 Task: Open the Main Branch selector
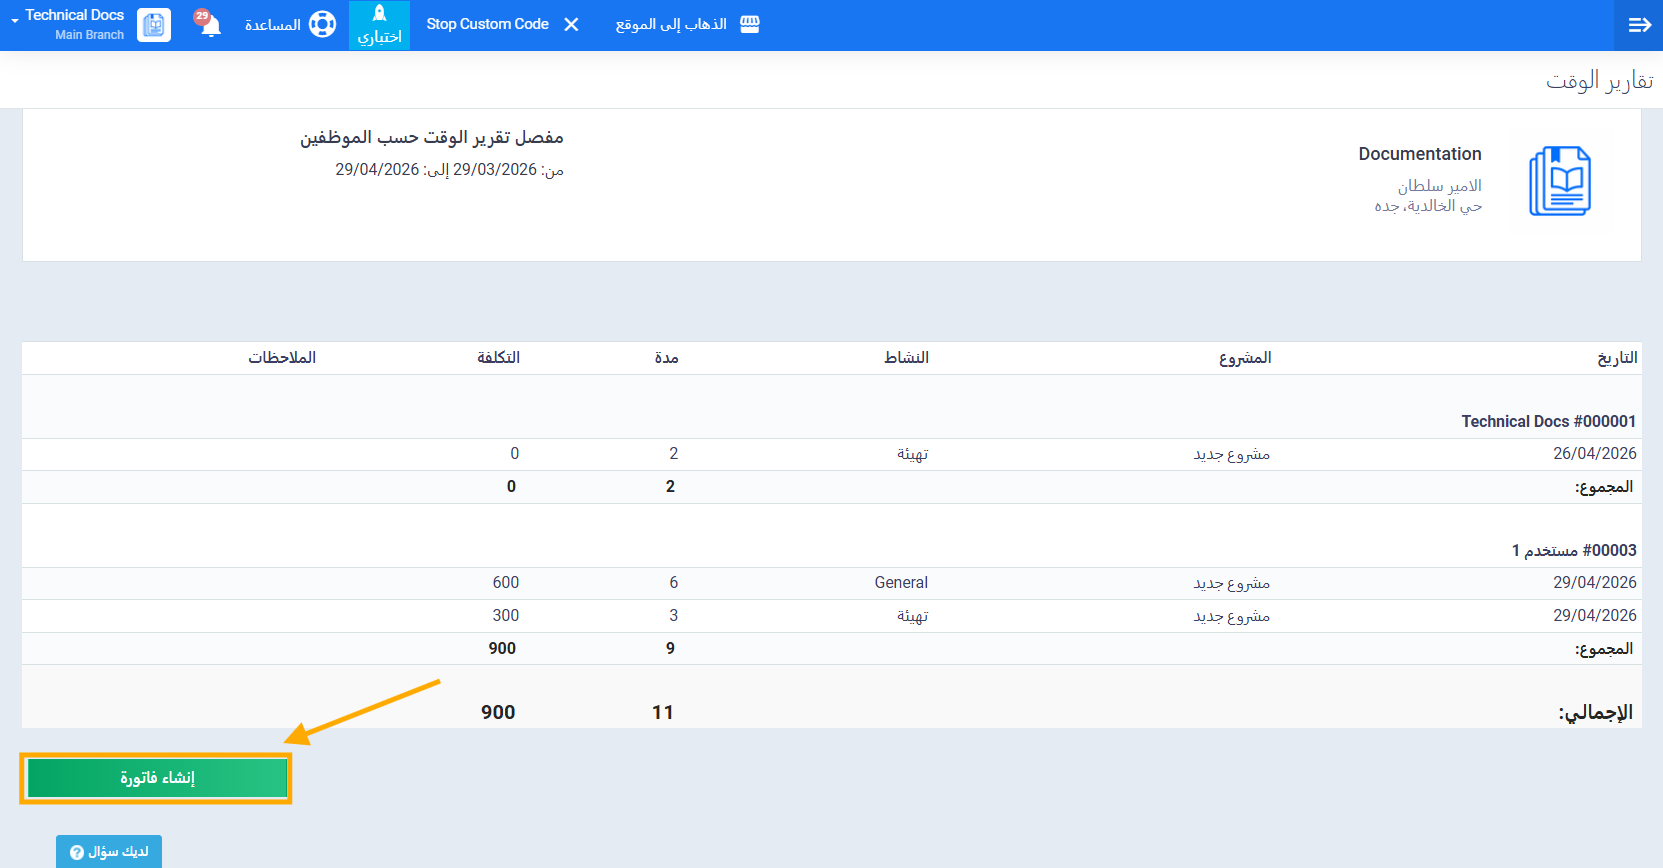[89, 35]
